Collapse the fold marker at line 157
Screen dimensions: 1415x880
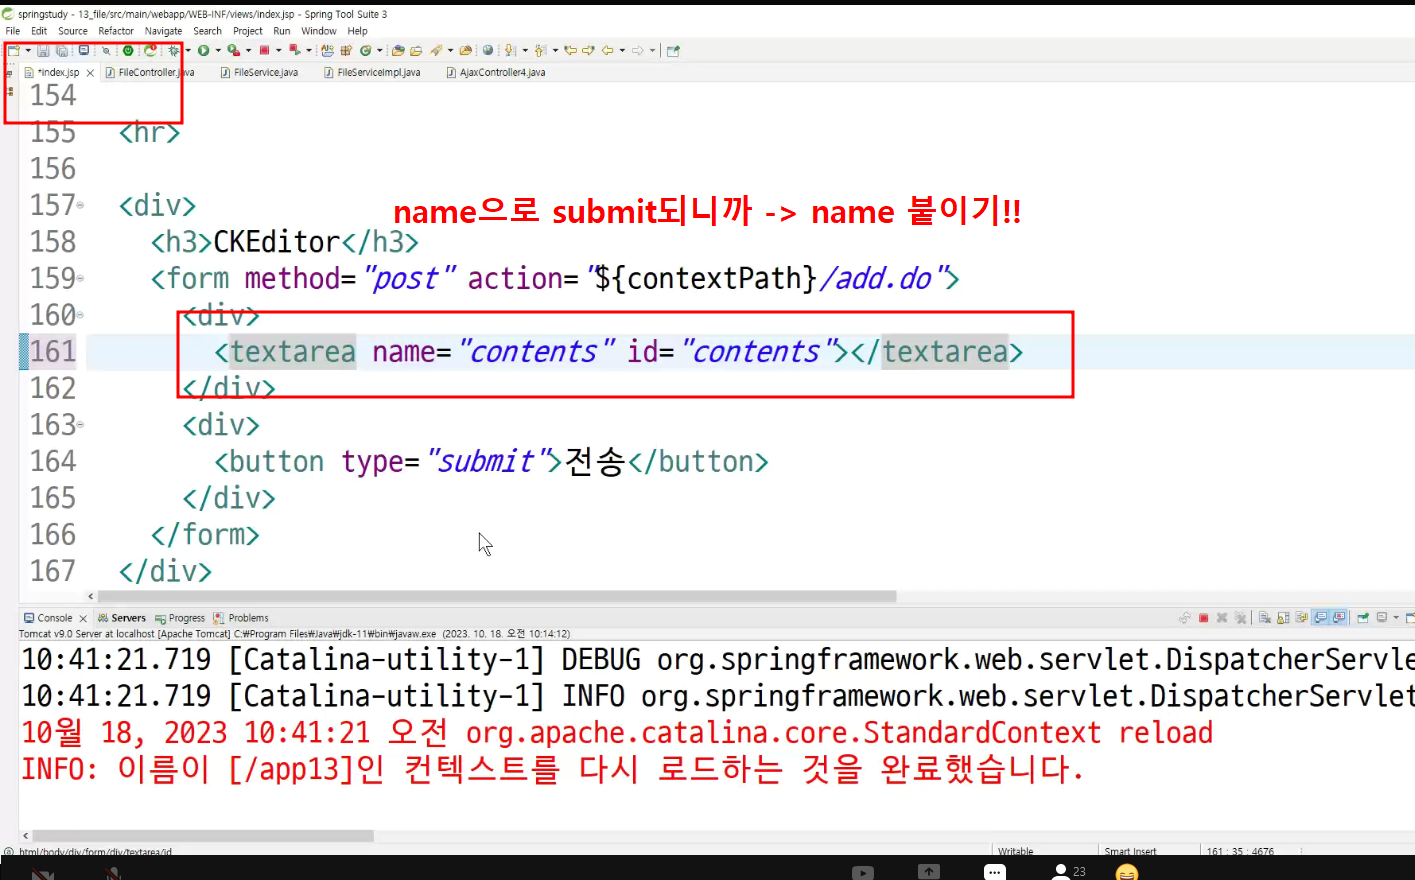pyautogui.click(x=80, y=205)
